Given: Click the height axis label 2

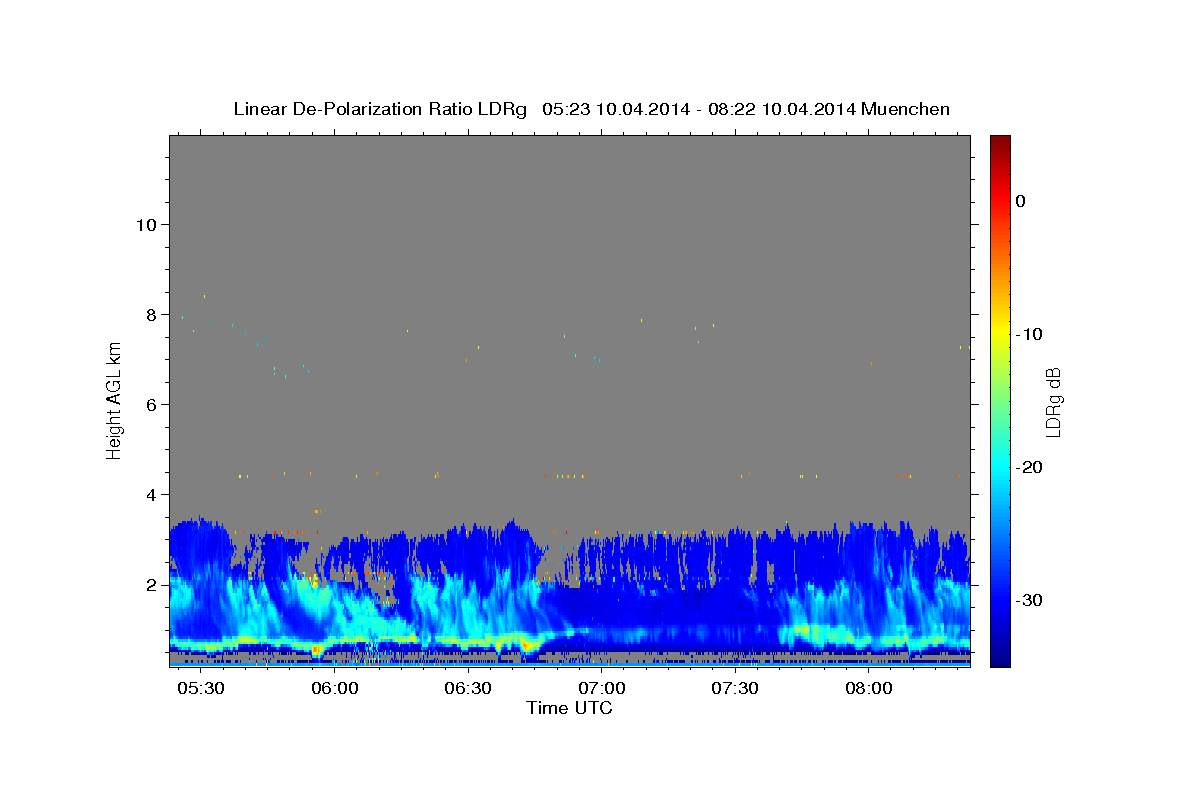Looking at the screenshot, I should [x=151, y=584].
